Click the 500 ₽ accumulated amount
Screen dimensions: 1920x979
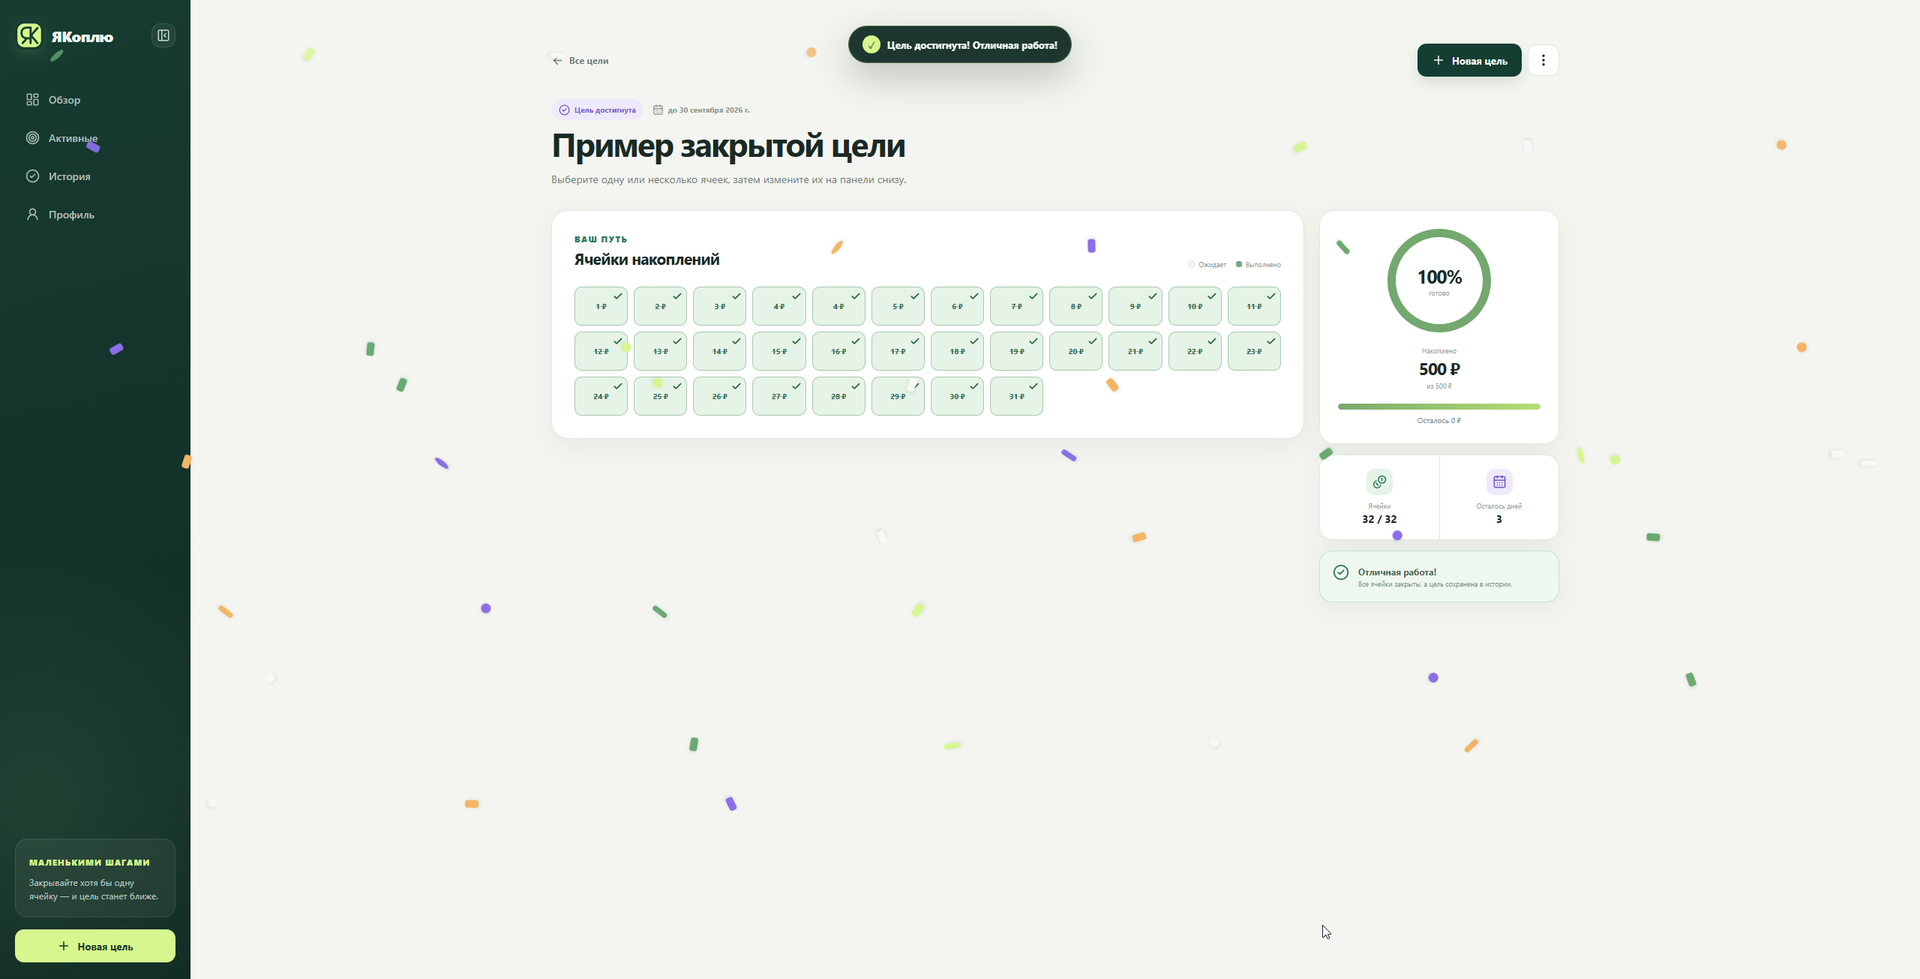click(x=1439, y=369)
